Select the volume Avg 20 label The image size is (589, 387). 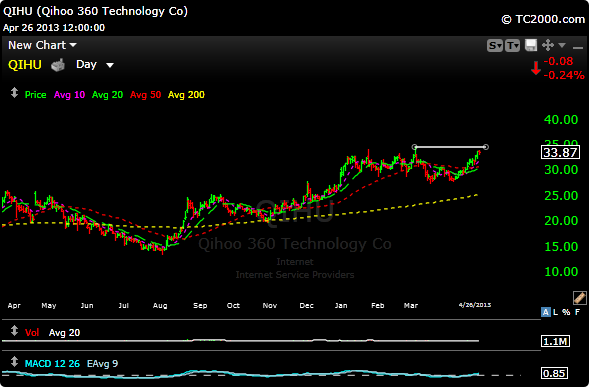[x=64, y=333]
